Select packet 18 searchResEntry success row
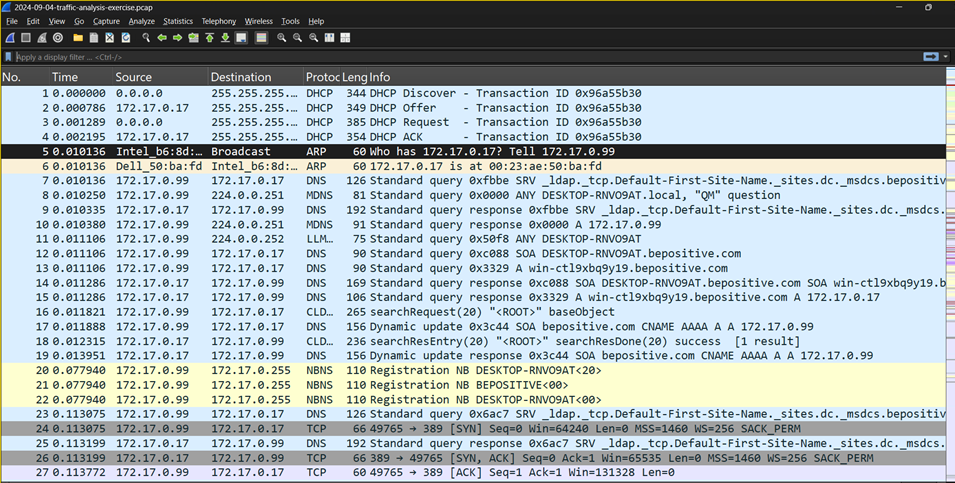The image size is (955, 483). point(473,341)
